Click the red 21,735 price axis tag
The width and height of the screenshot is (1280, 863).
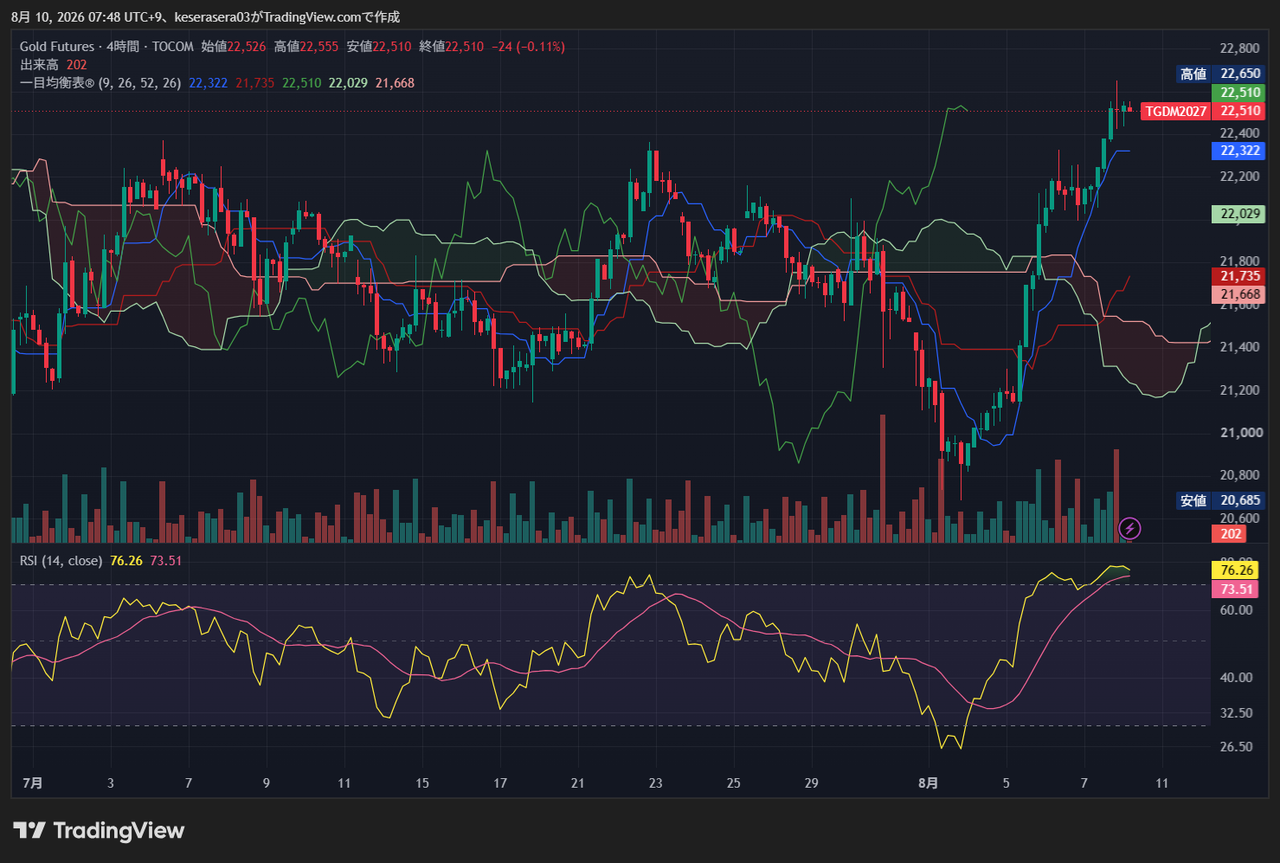[x=1238, y=276]
